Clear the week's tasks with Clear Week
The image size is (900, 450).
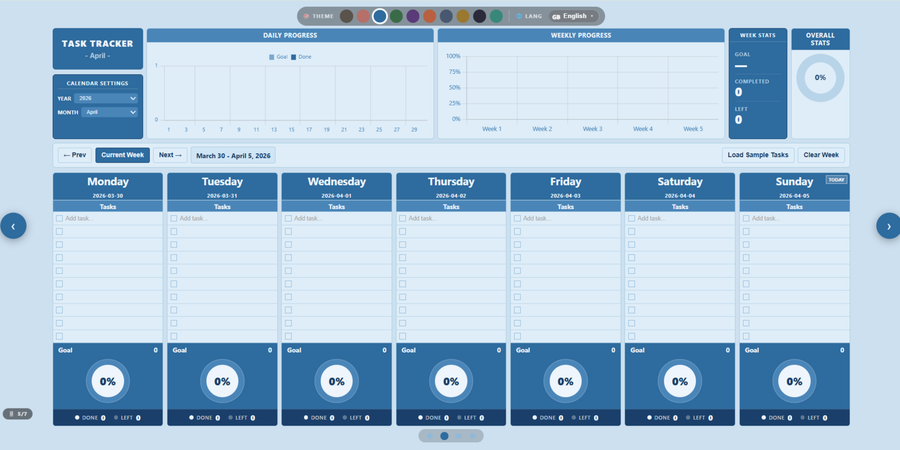pyautogui.click(x=820, y=155)
